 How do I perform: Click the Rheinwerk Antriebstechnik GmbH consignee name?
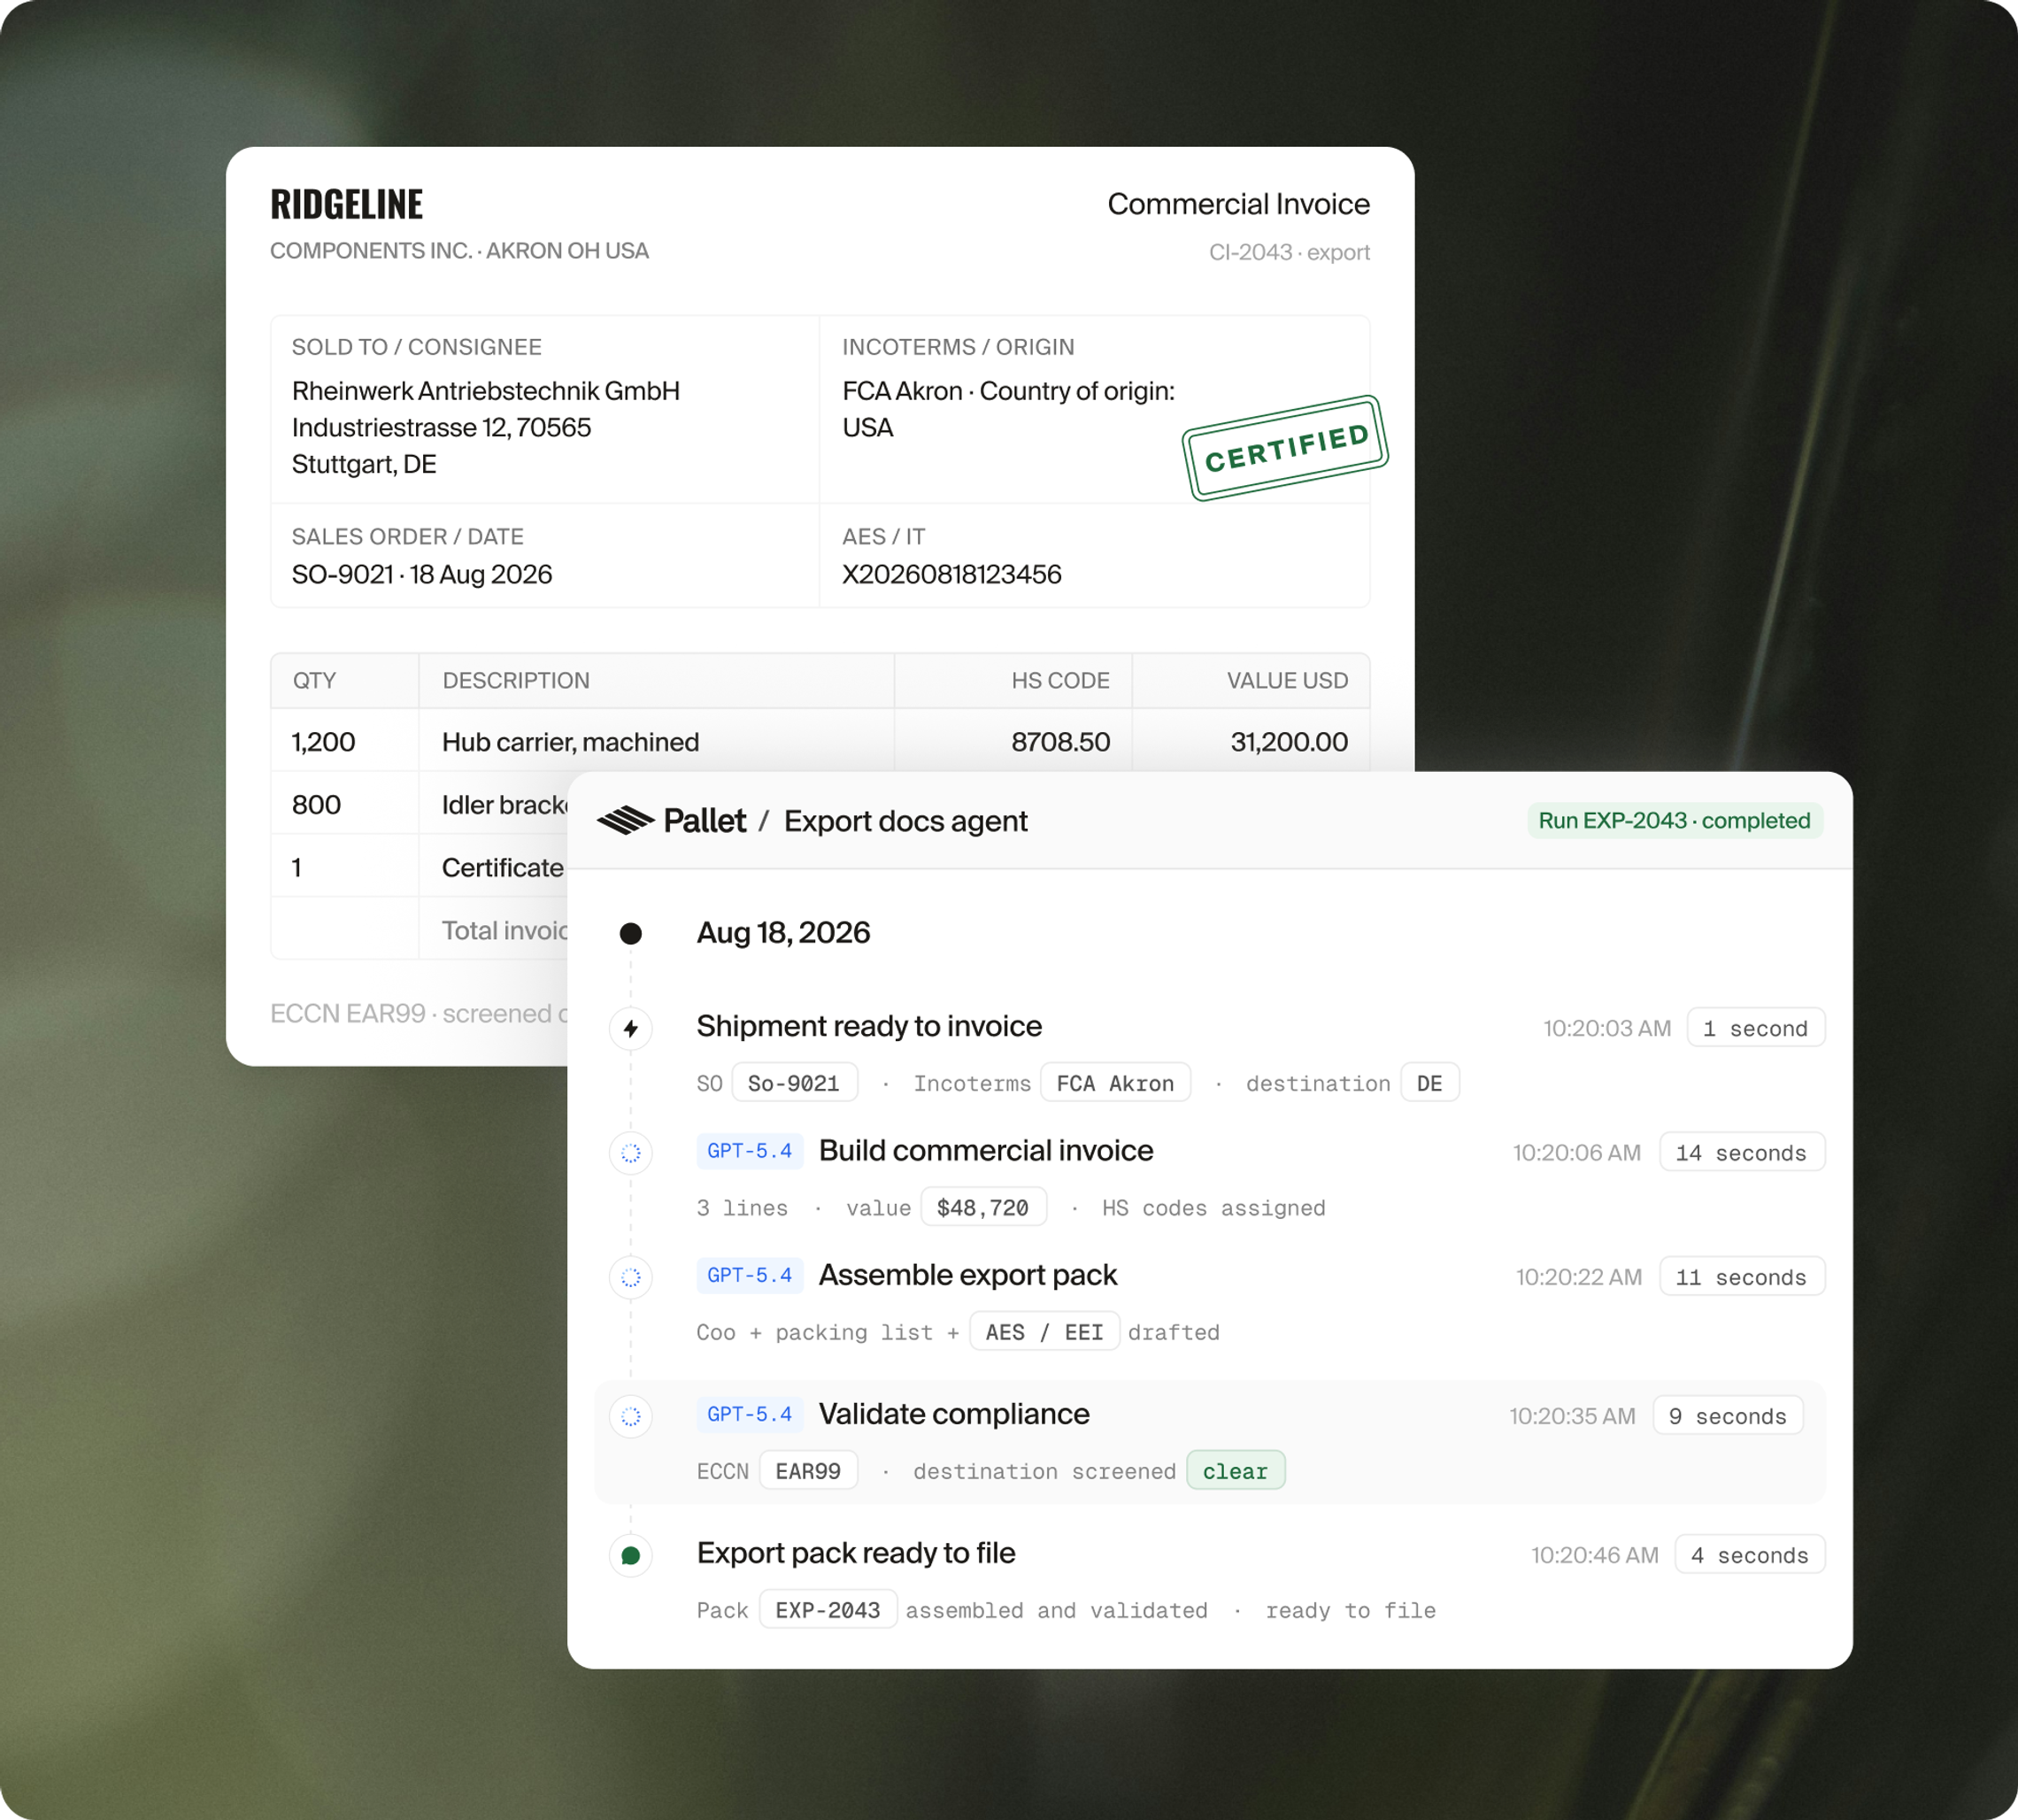click(x=486, y=390)
